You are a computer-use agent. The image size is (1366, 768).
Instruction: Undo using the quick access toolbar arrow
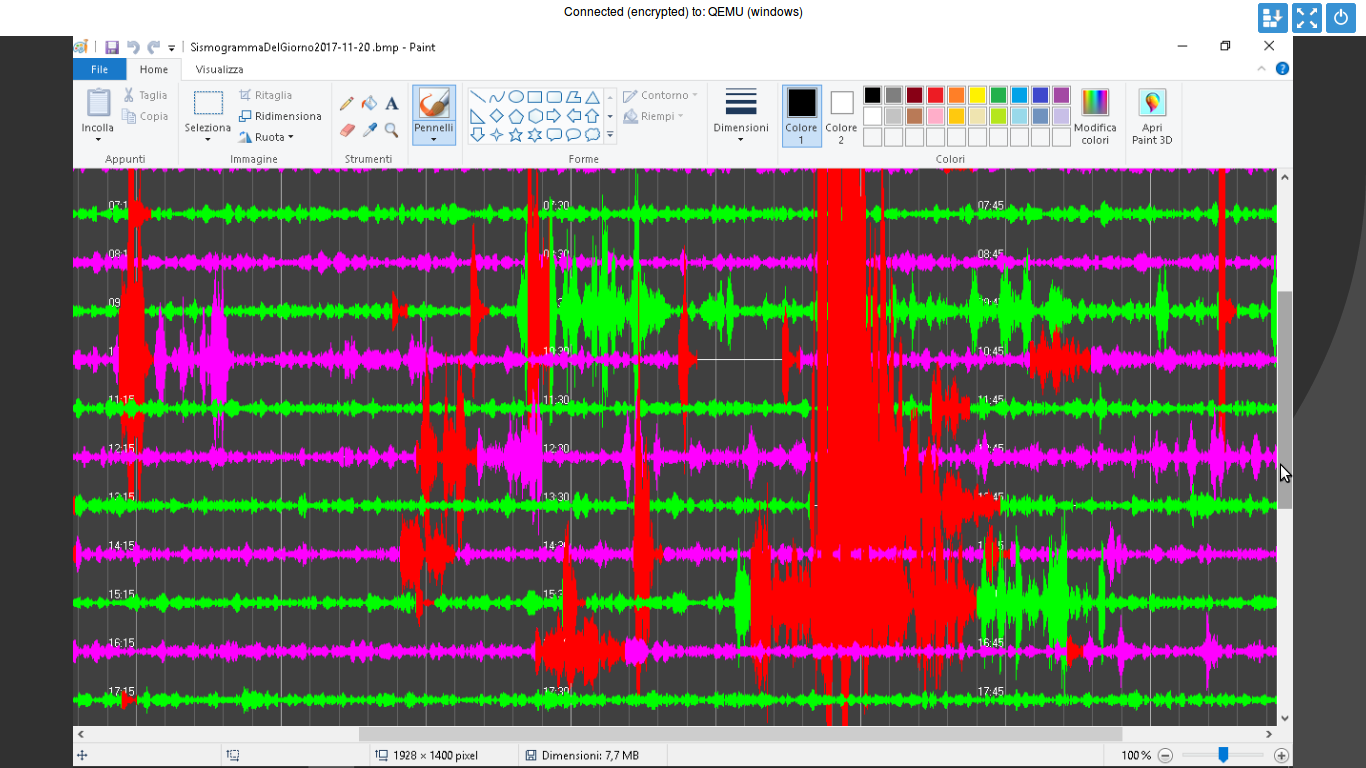133,47
